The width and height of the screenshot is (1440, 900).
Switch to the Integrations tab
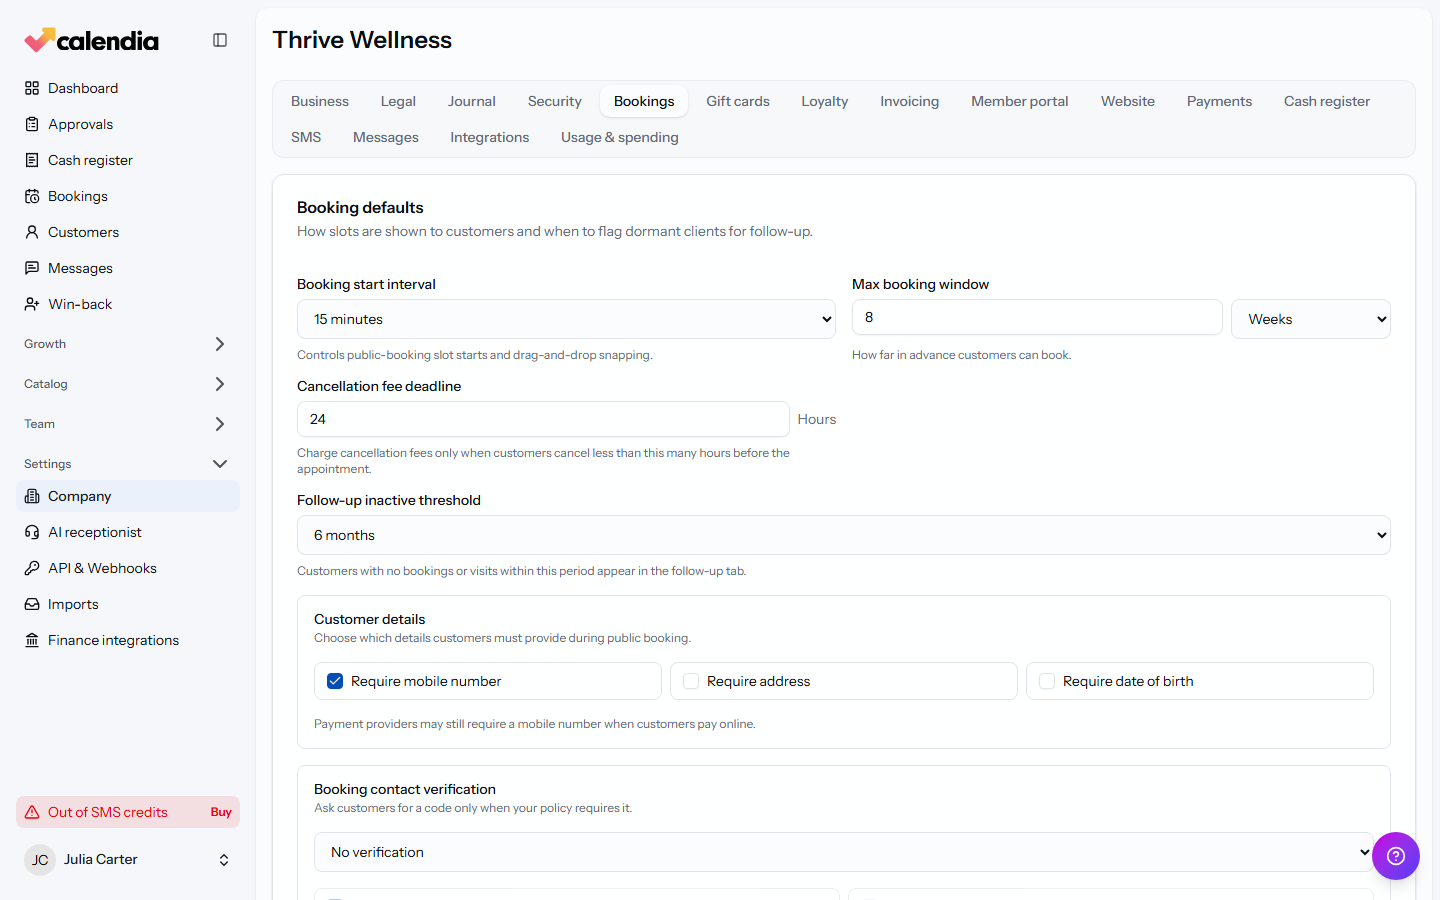[x=490, y=137]
